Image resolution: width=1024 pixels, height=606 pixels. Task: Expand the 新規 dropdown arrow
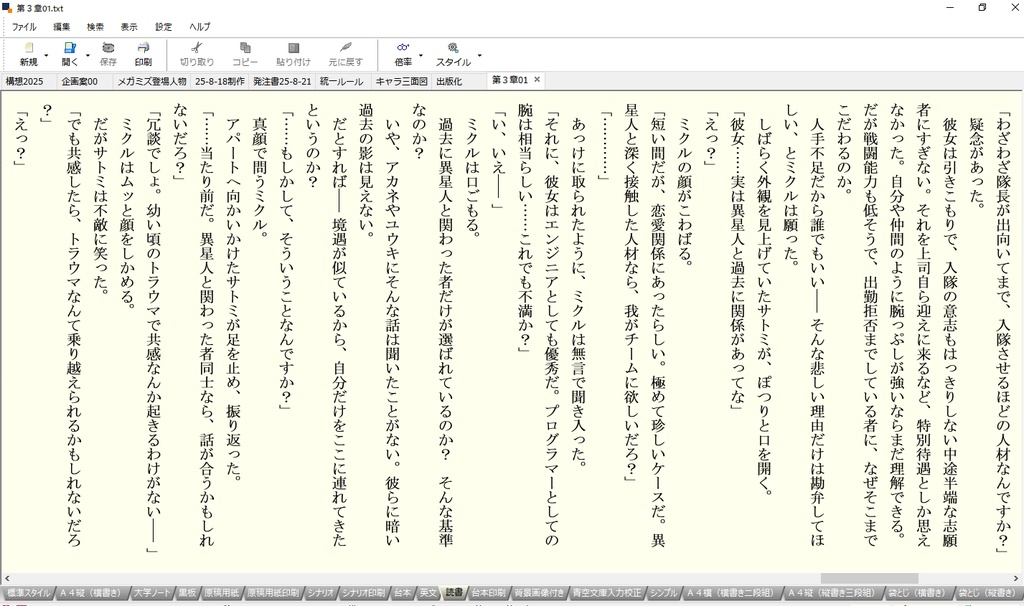click(46, 55)
